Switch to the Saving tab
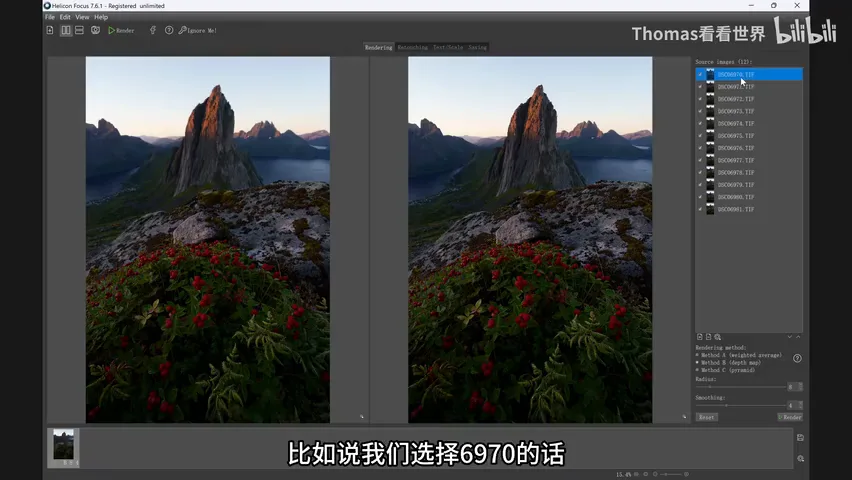Viewport: 852px width, 480px height. tap(477, 47)
